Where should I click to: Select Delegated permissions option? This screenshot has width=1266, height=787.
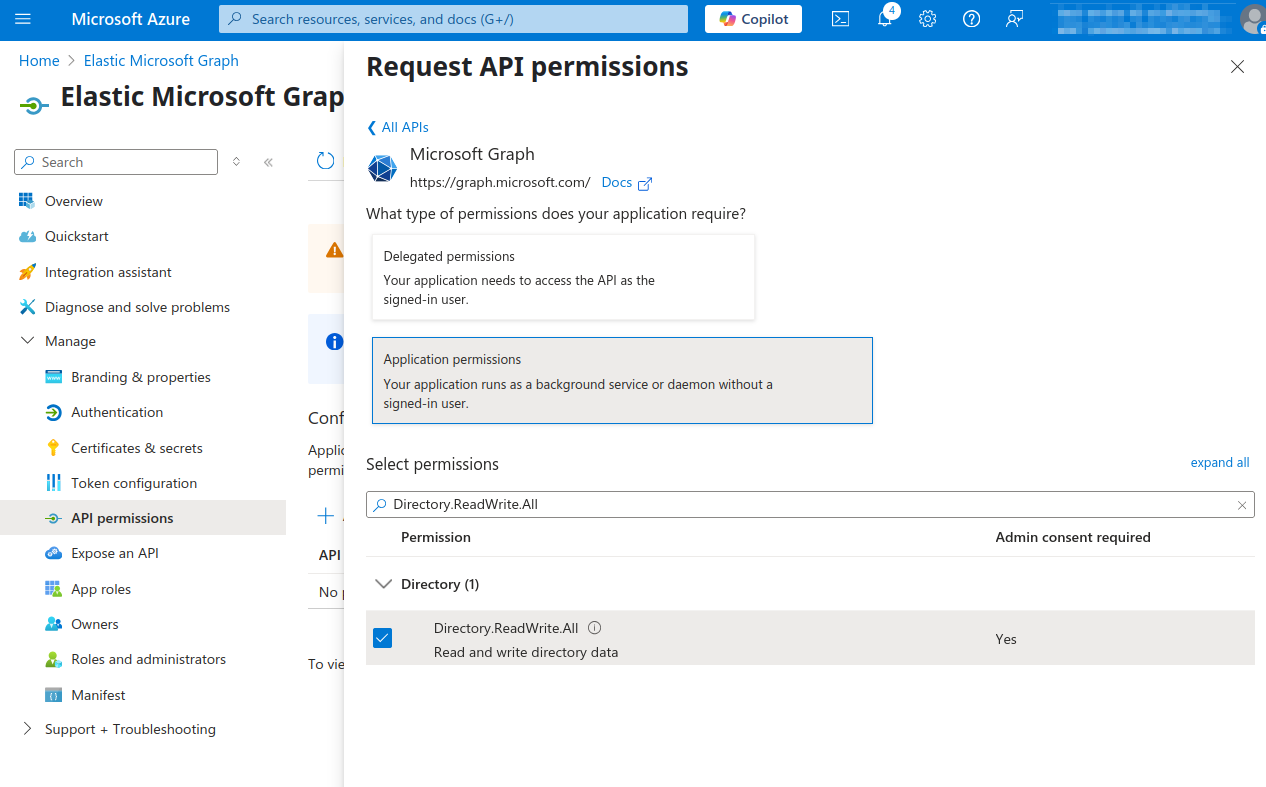563,277
